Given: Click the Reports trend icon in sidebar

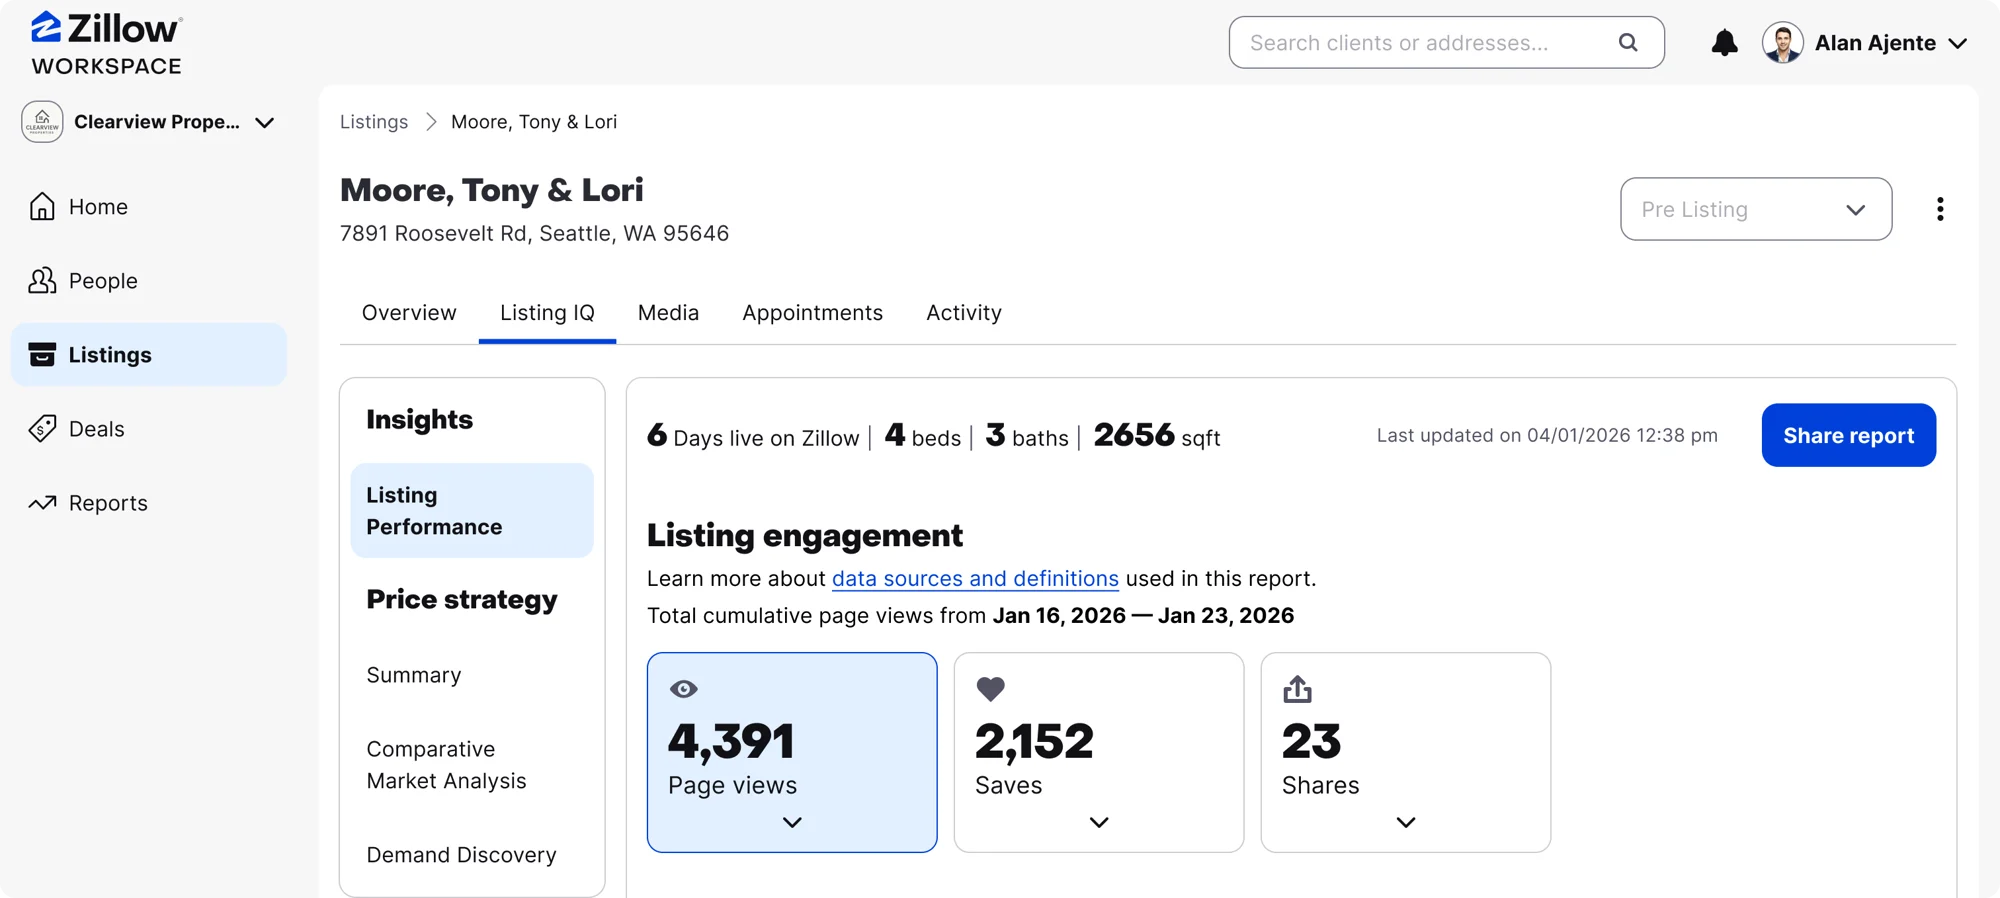Looking at the screenshot, I should click(x=42, y=503).
